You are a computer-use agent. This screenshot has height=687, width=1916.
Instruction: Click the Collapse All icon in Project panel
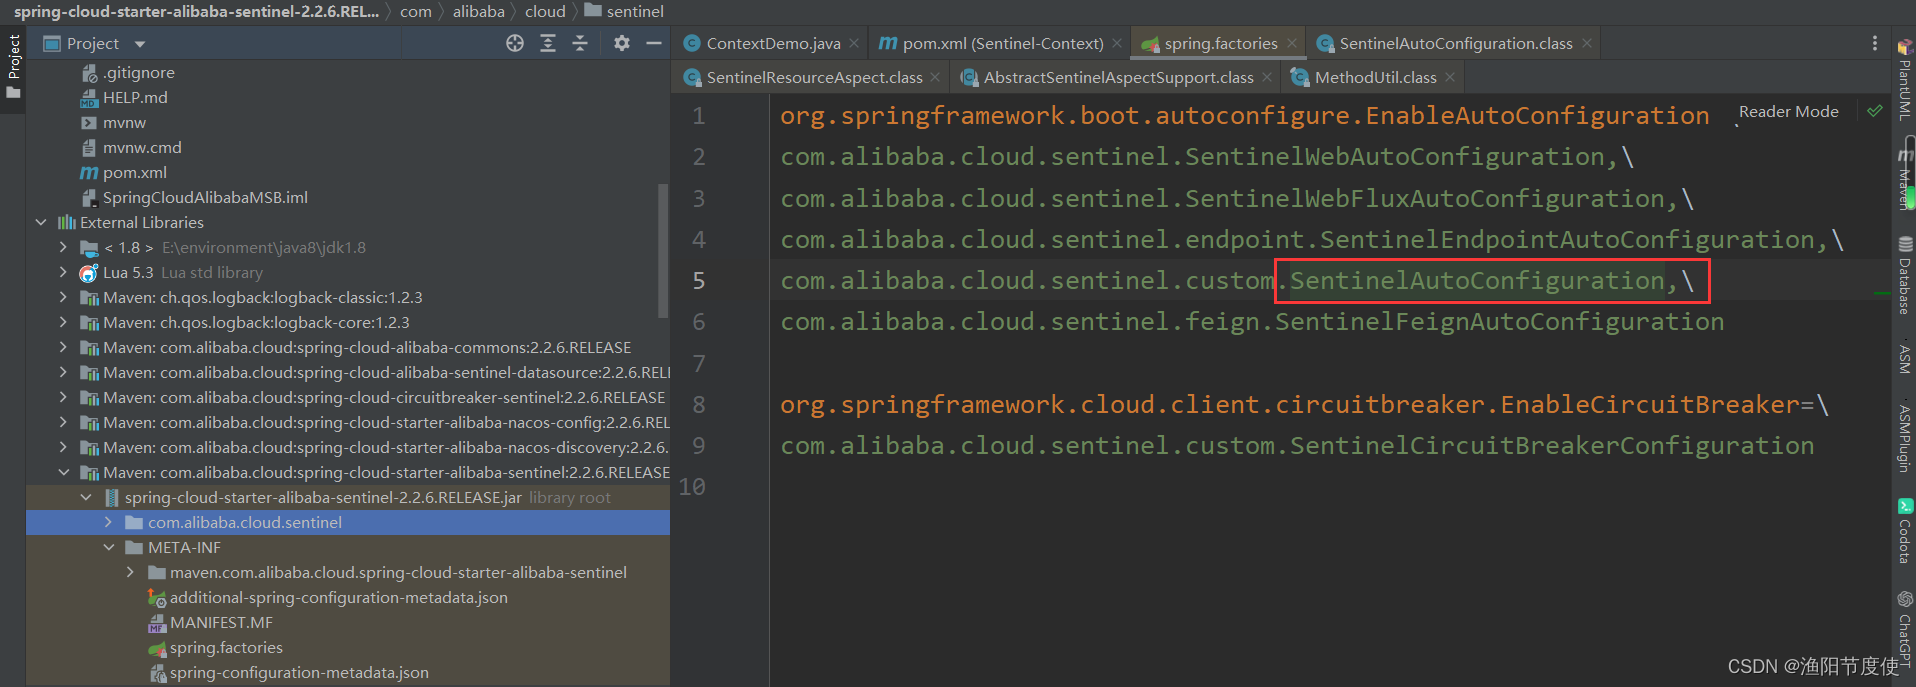[x=580, y=43]
